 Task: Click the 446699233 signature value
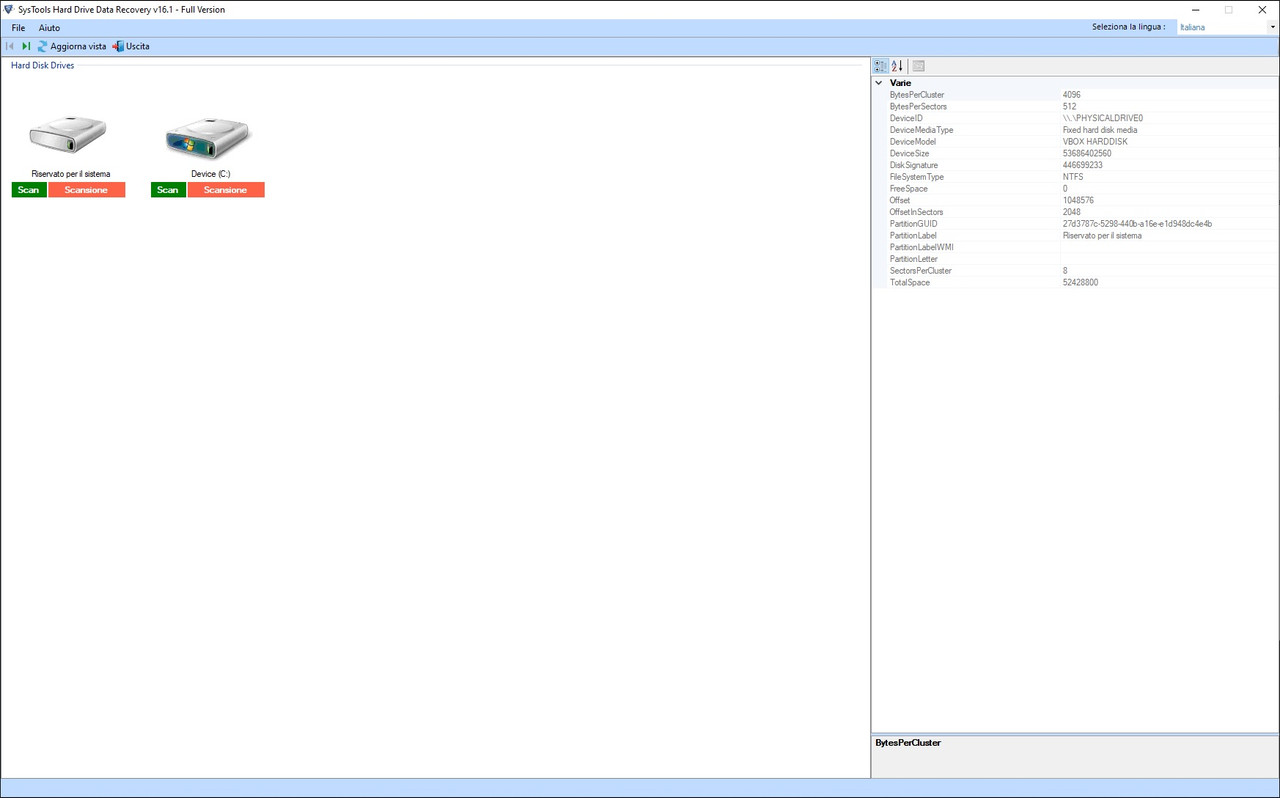pyautogui.click(x=1083, y=165)
